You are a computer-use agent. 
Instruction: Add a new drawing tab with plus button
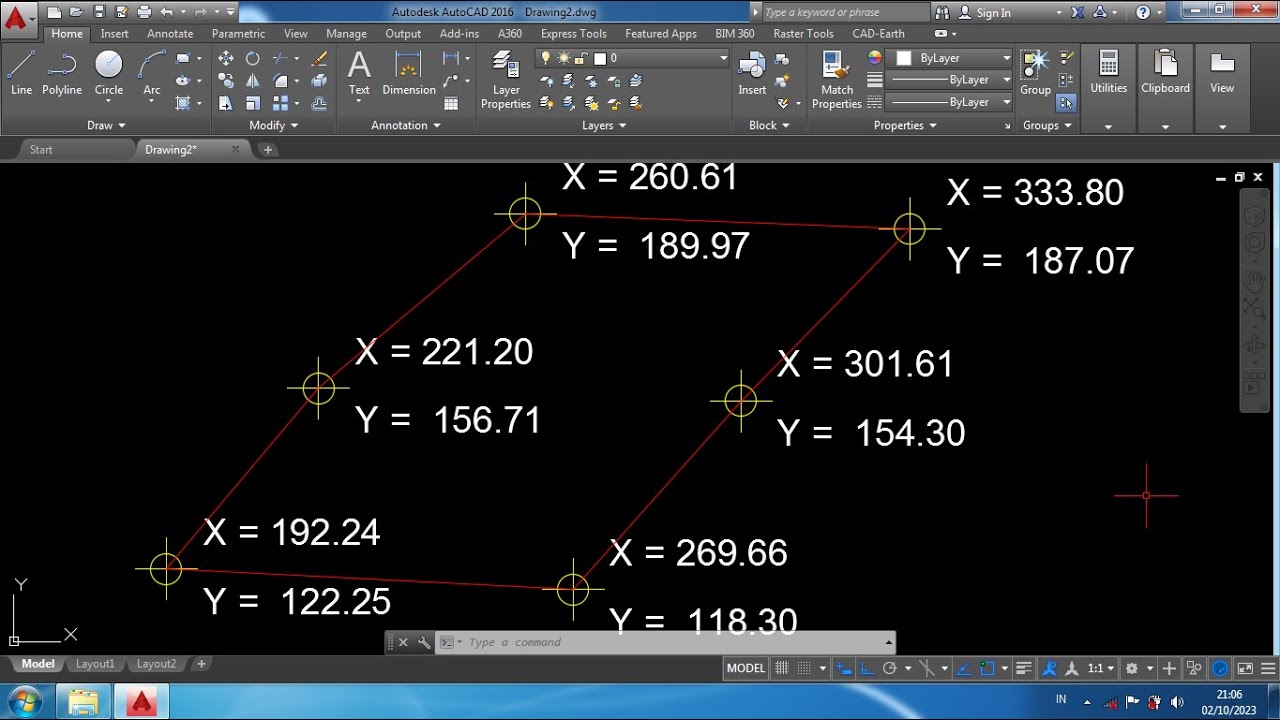click(x=268, y=149)
